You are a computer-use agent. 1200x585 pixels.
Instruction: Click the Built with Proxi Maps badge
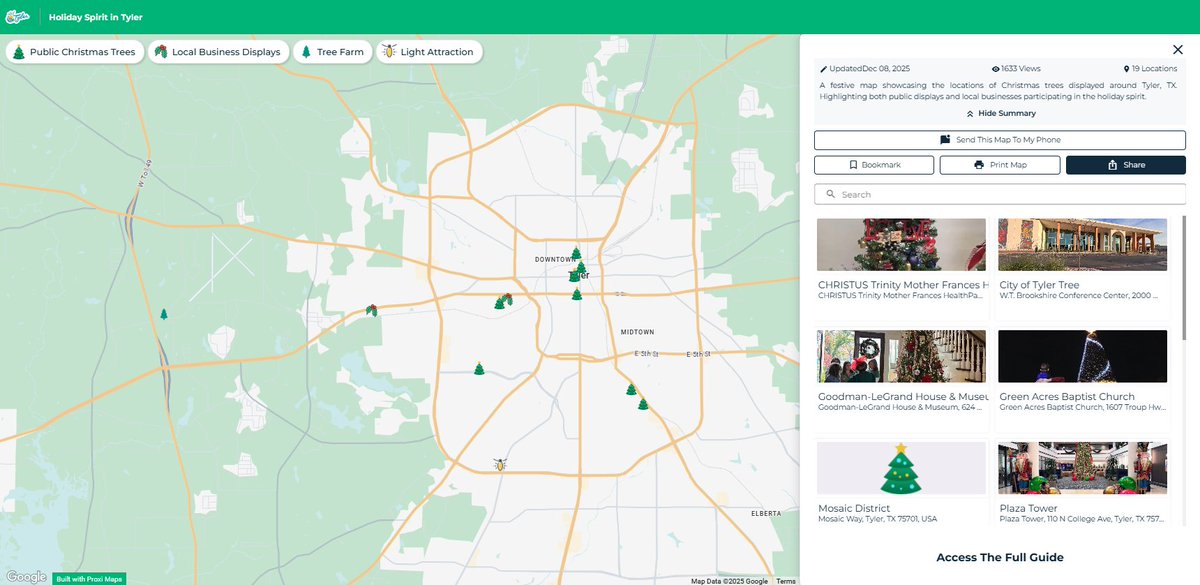[90, 579]
